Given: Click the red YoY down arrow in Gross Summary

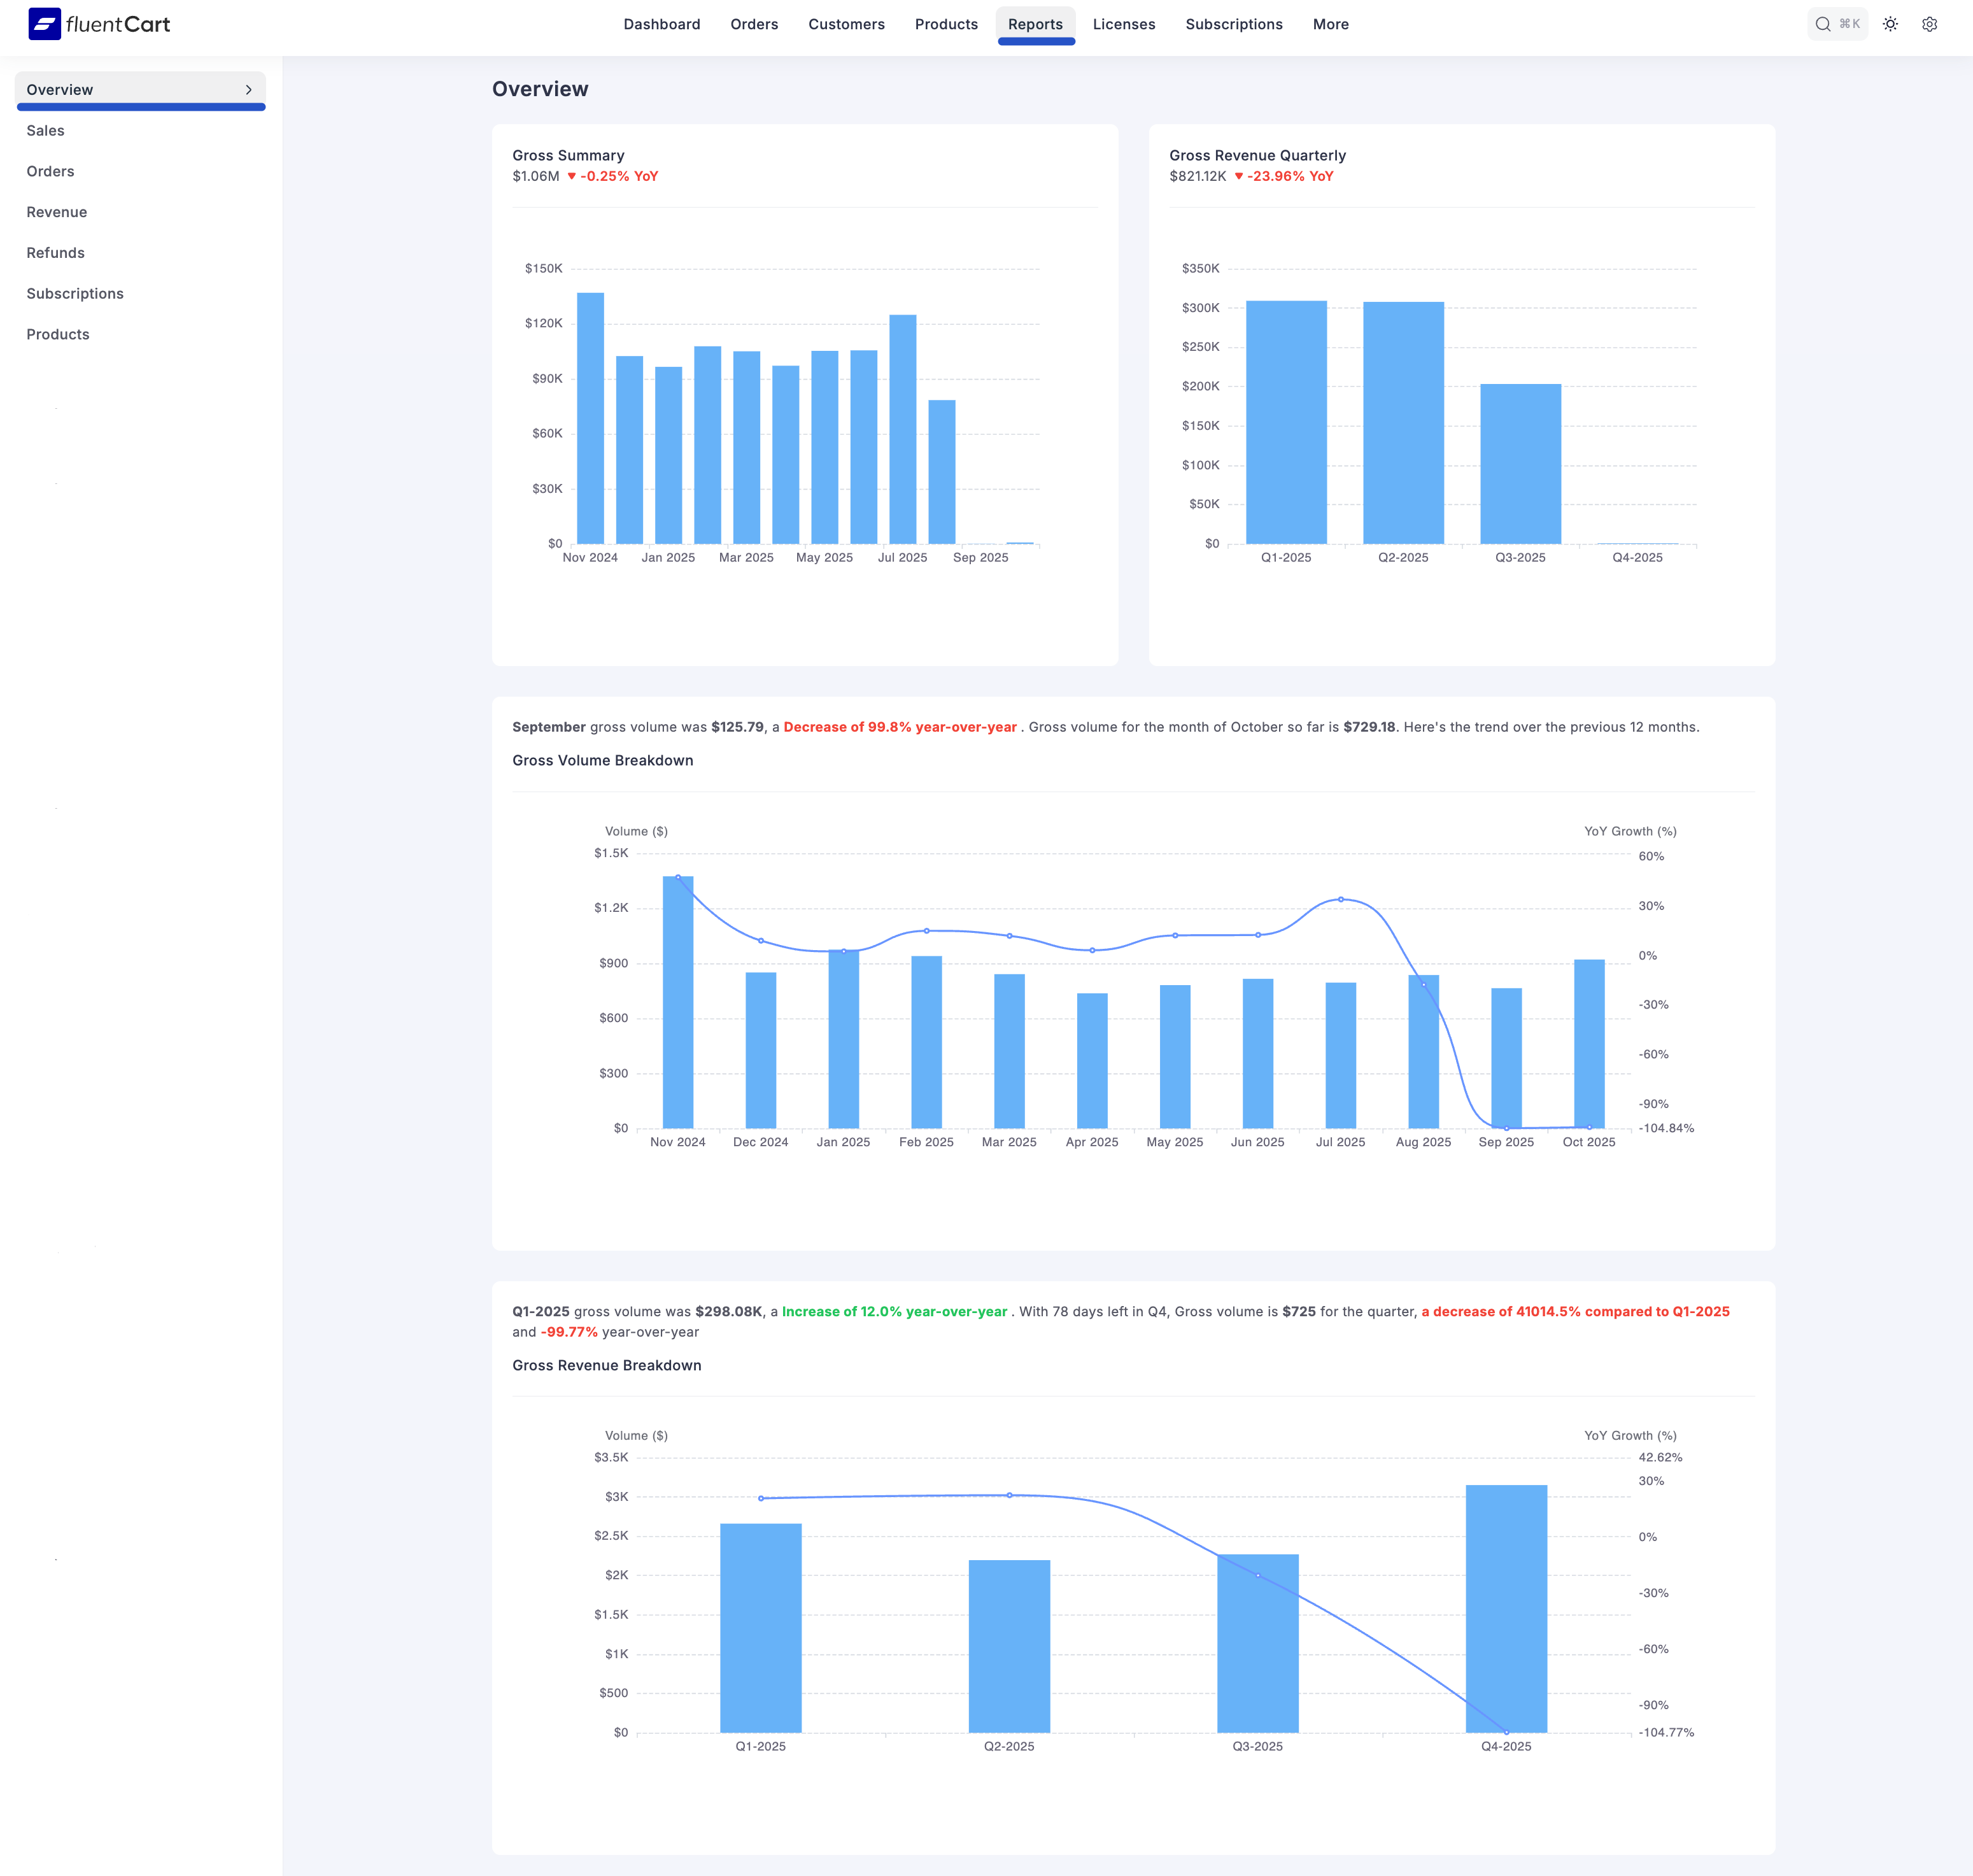Looking at the screenshot, I should [x=572, y=177].
